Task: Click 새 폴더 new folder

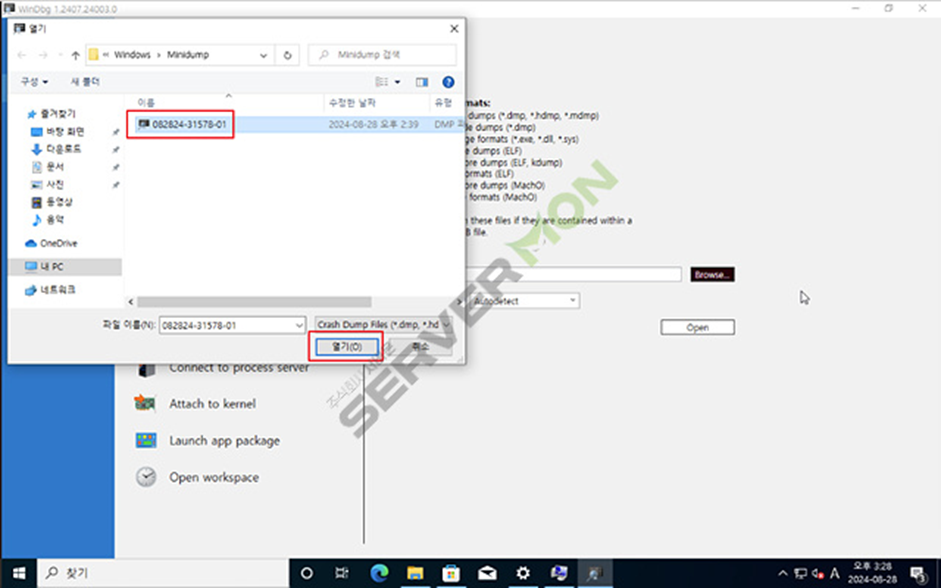Action: 85,82
